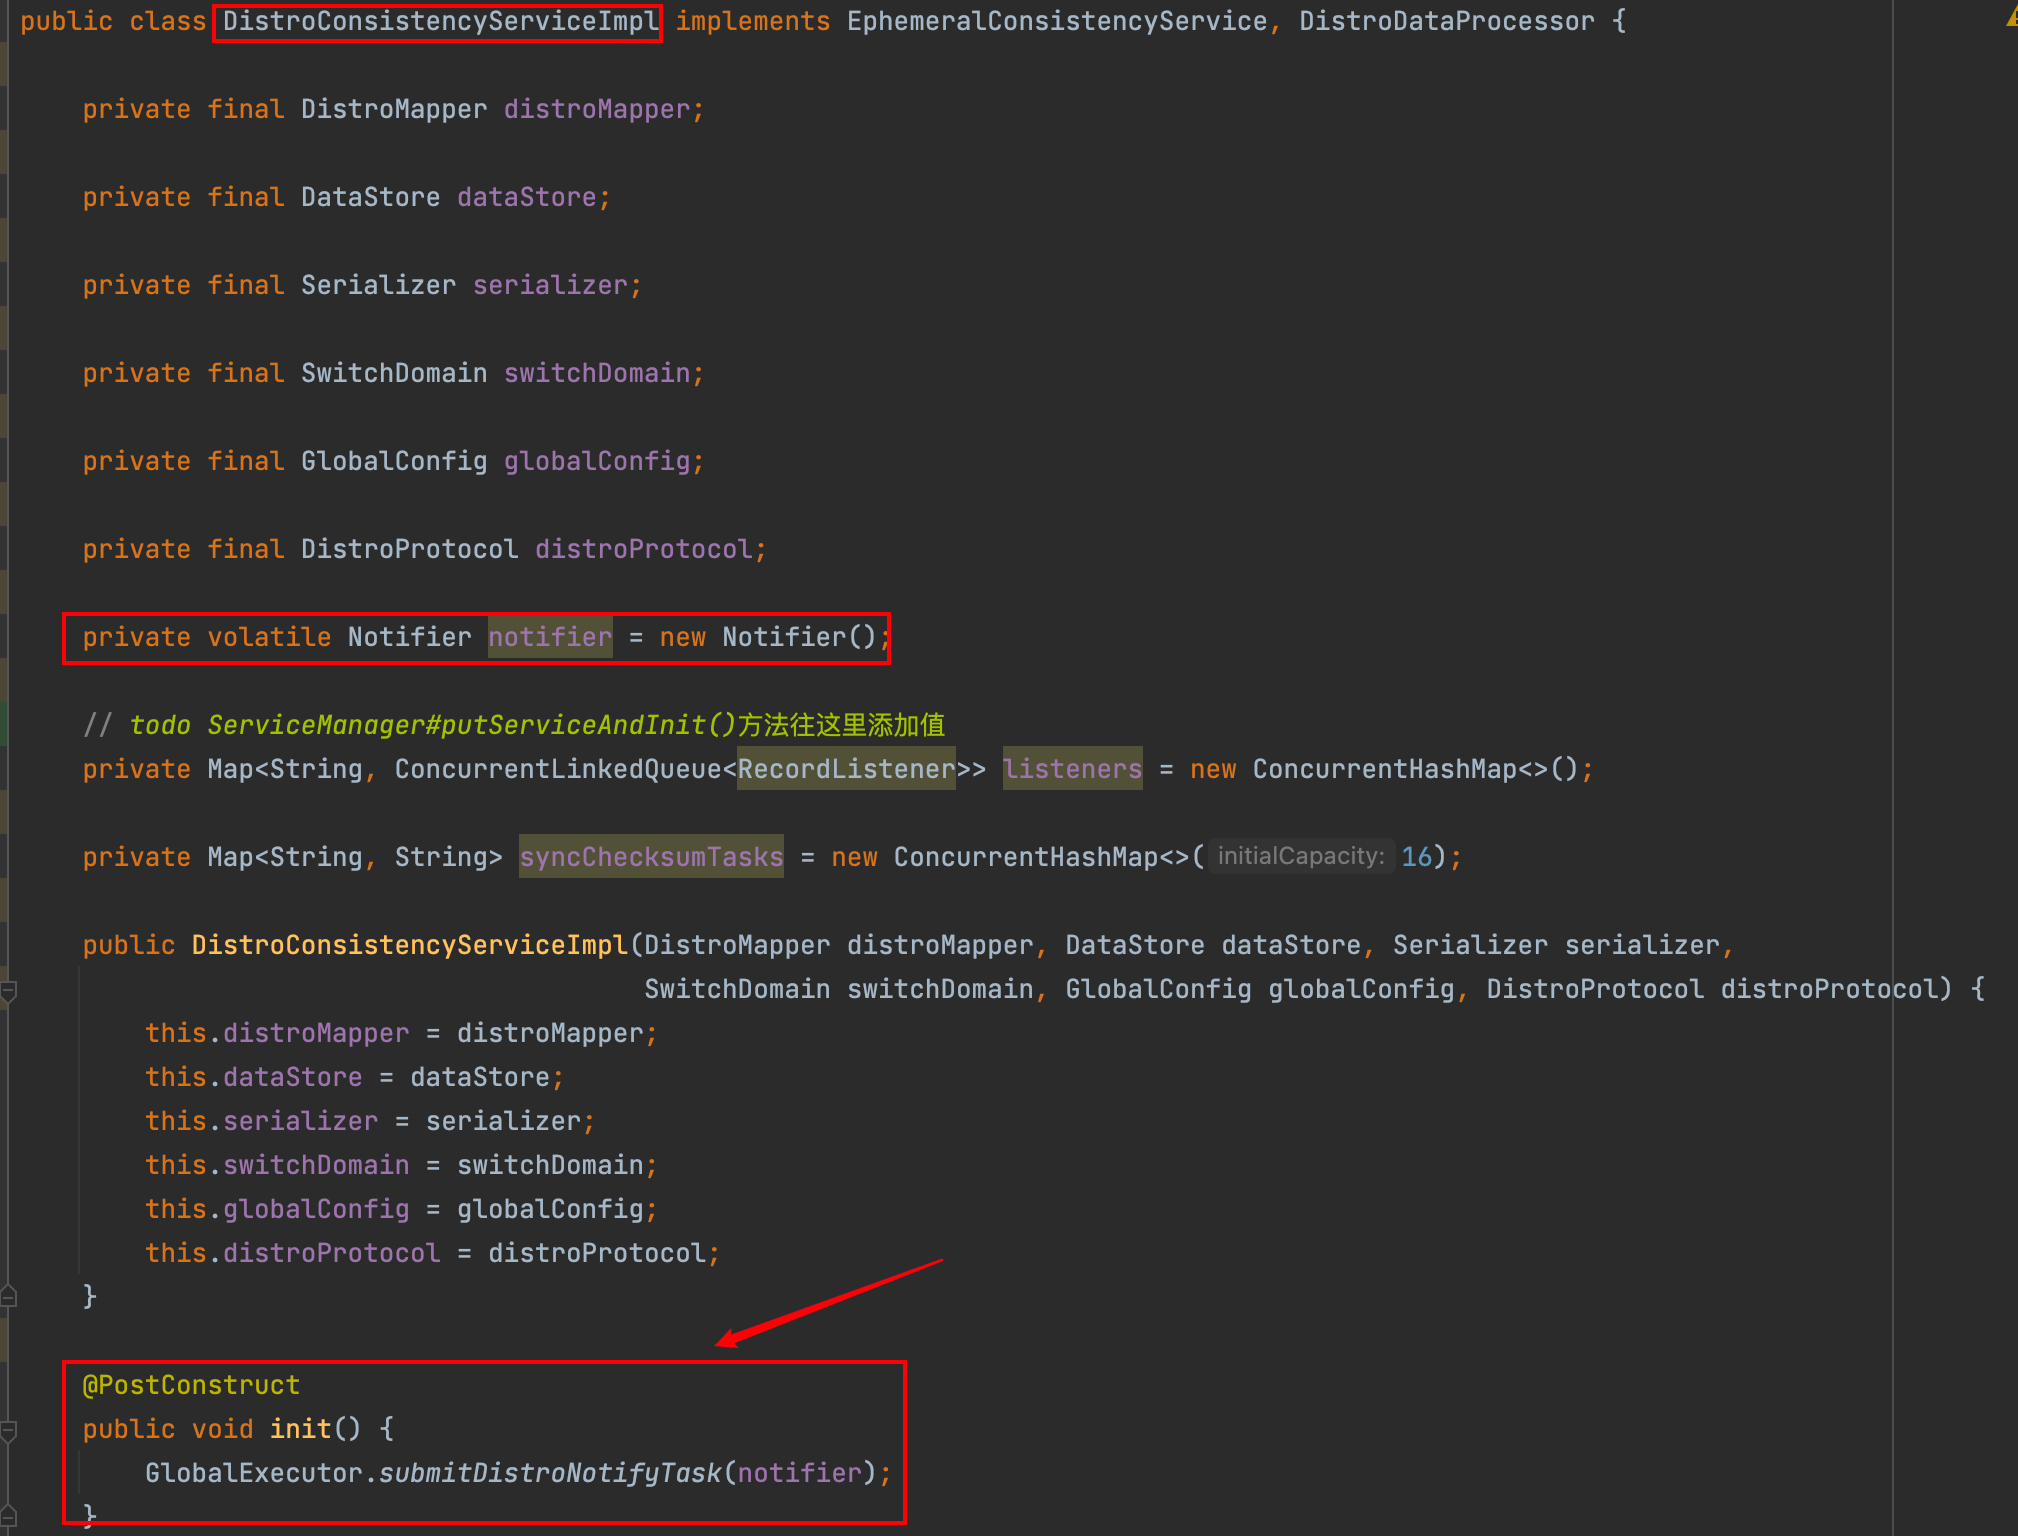Collapse the init() method fold marker
This screenshot has height=1536, width=2018.
click(8, 1431)
